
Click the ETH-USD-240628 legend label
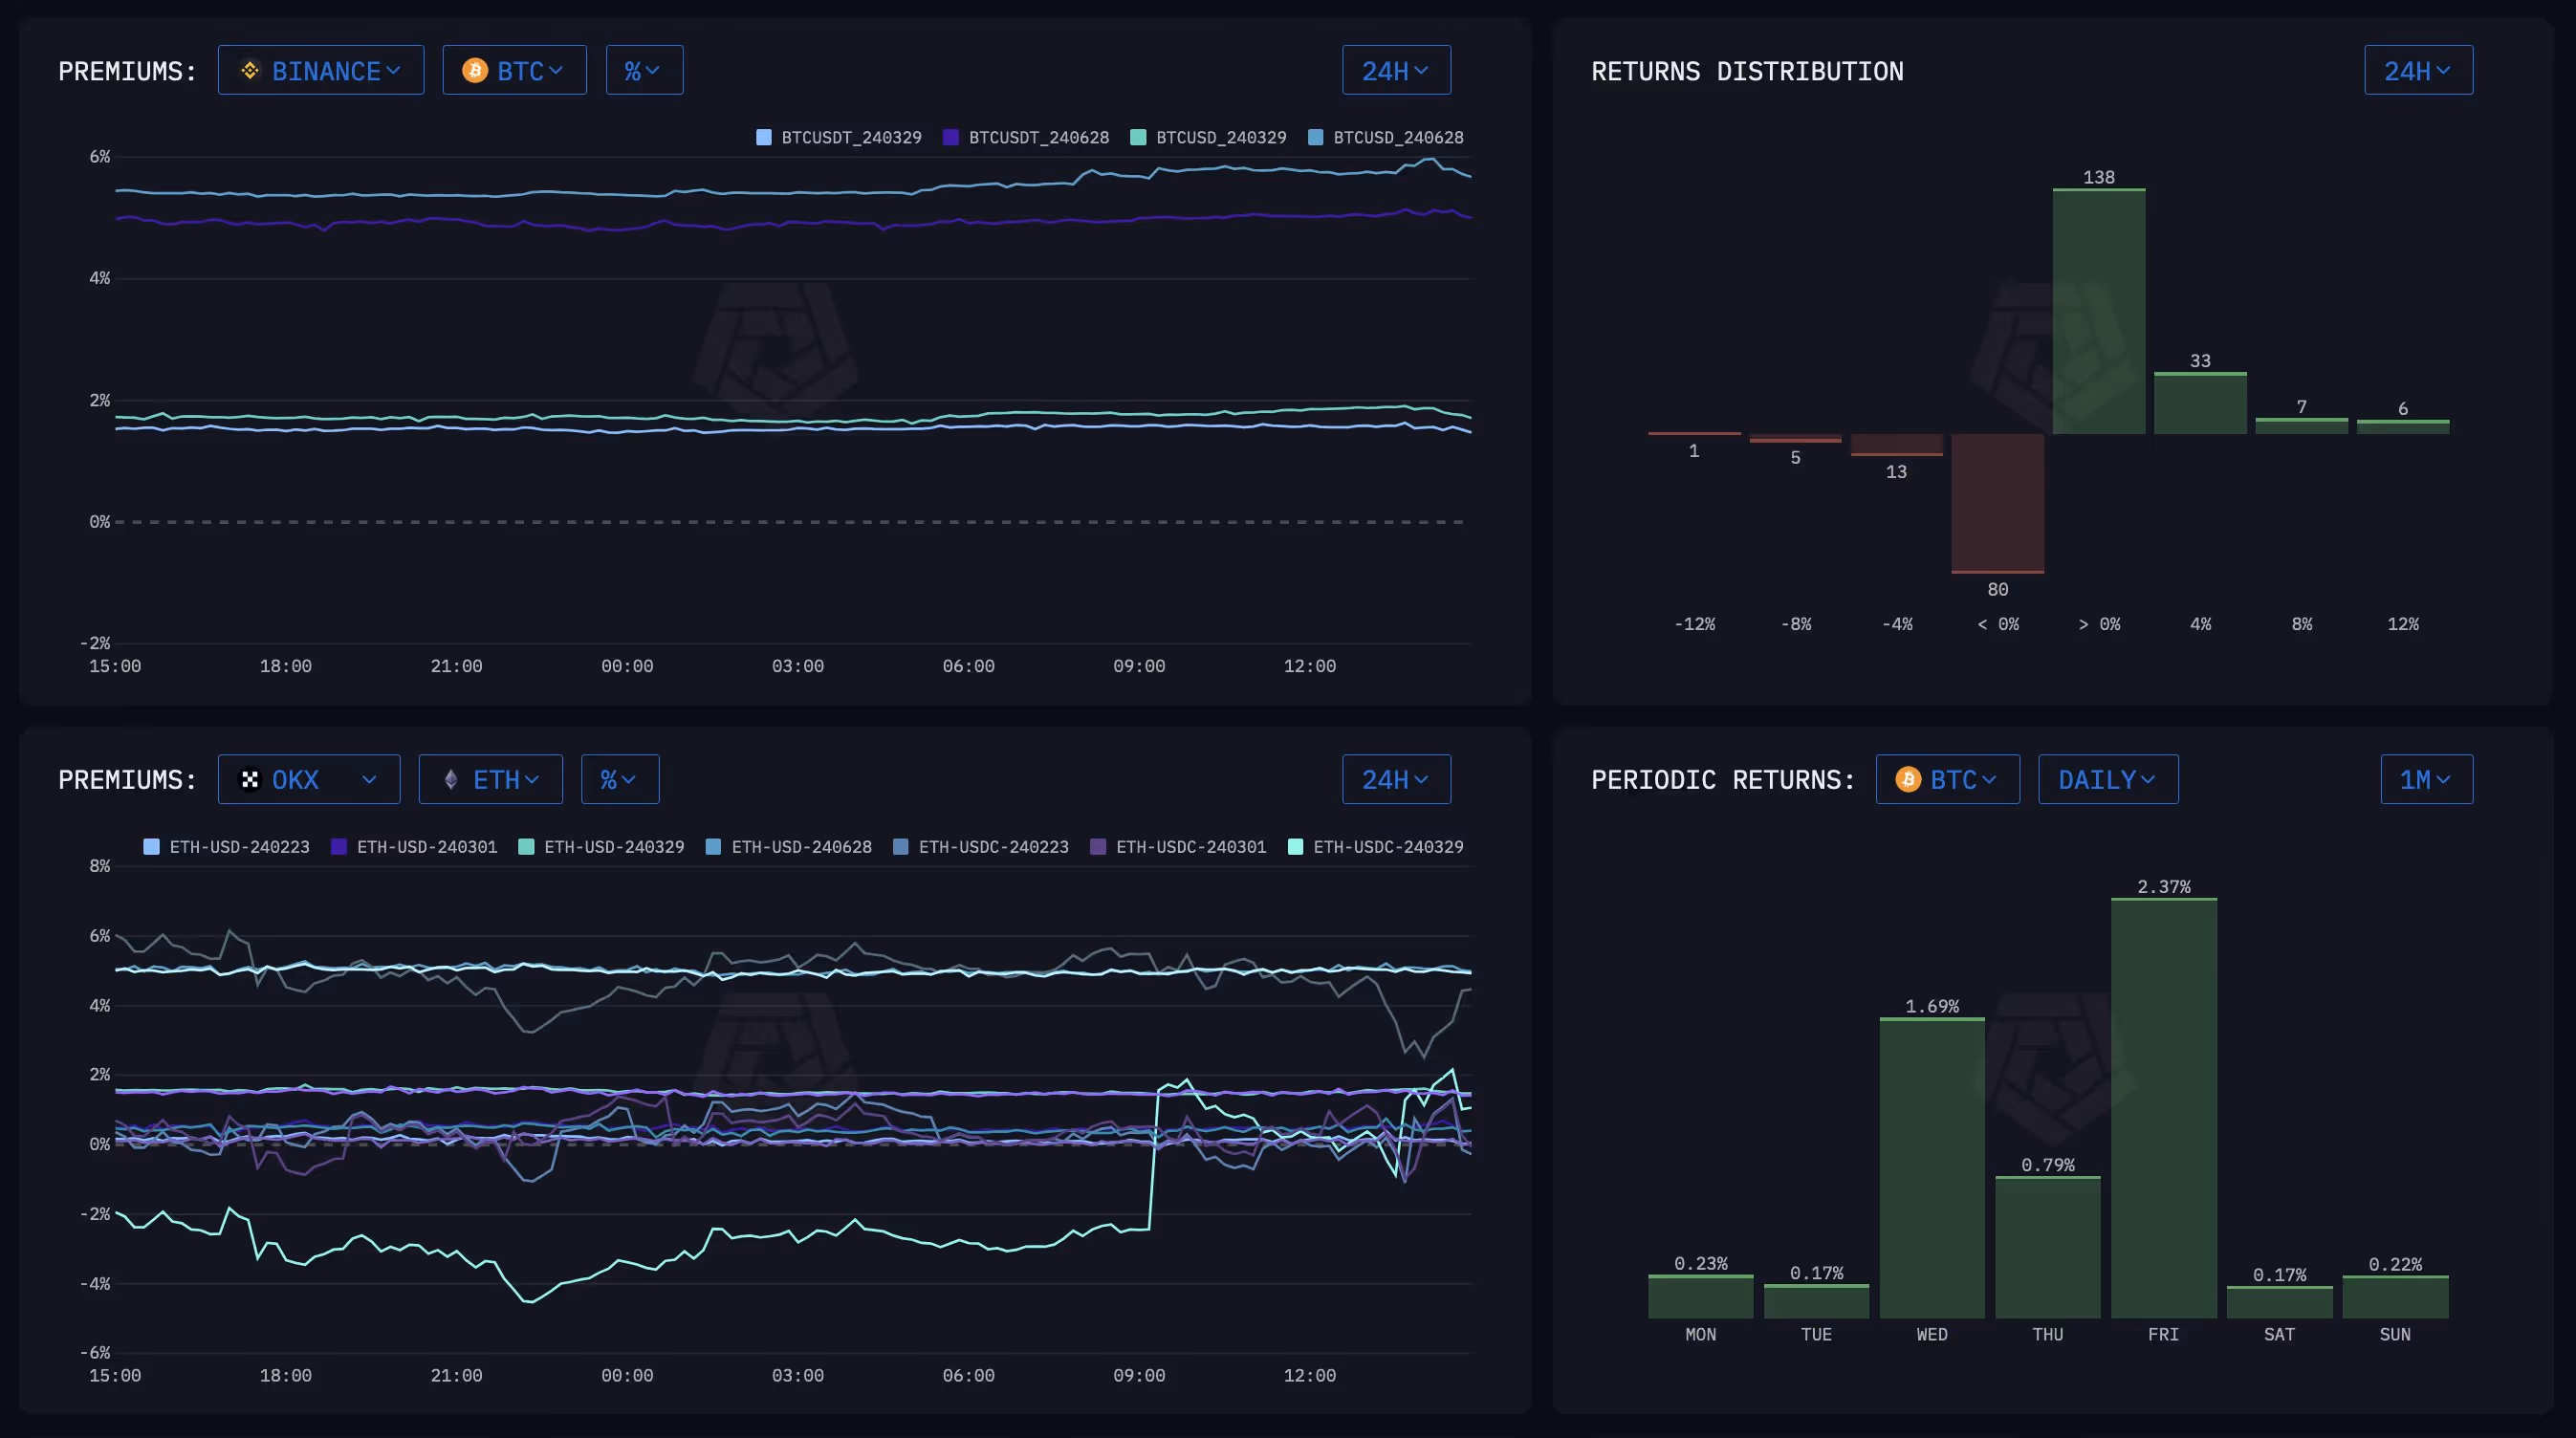(801, 846)
